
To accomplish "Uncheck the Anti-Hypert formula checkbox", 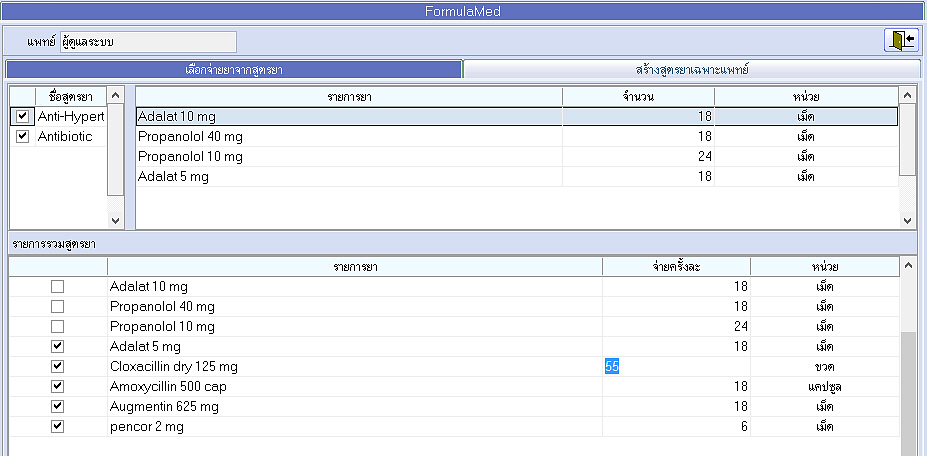I will click(x=22, y=117).
